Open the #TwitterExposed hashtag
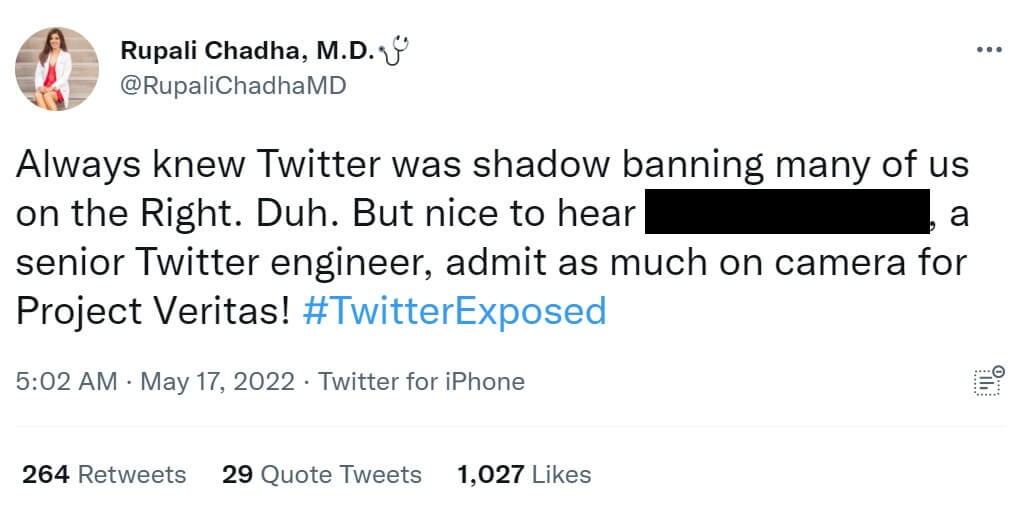Viewport: 1031px width, 513px height. (453, 312)
